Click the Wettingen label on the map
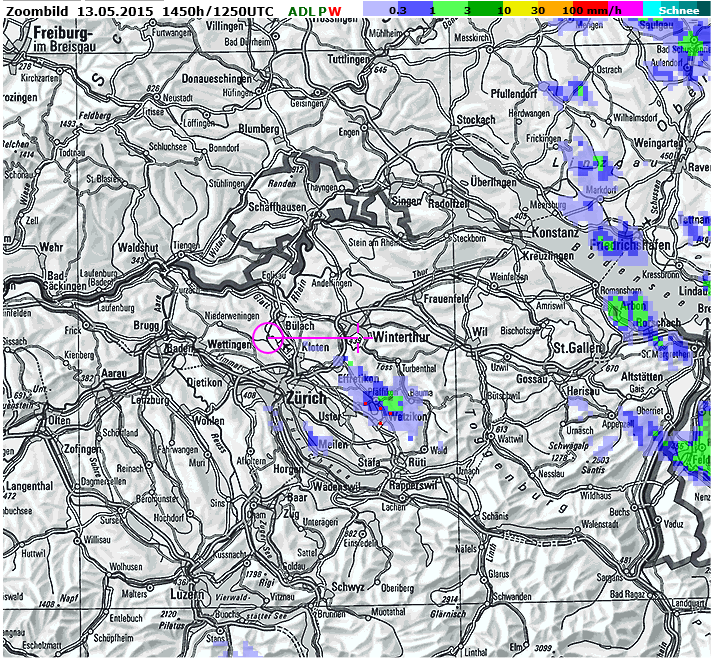Viewport: 711px width, 658px height. pos(229,344)
